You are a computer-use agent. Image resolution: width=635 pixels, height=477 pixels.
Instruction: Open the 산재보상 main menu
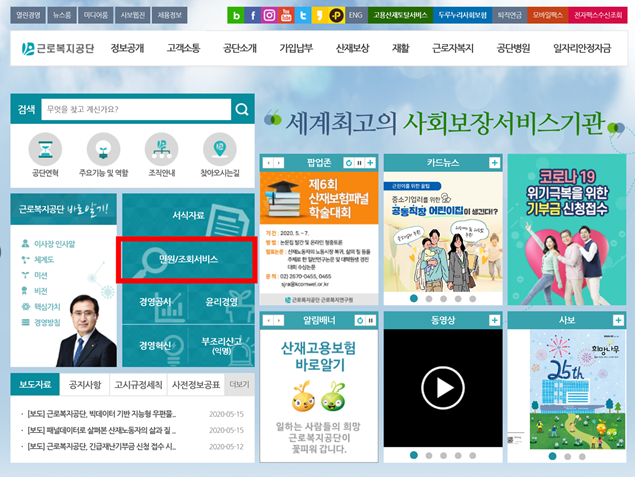click(x=352, y=48)
